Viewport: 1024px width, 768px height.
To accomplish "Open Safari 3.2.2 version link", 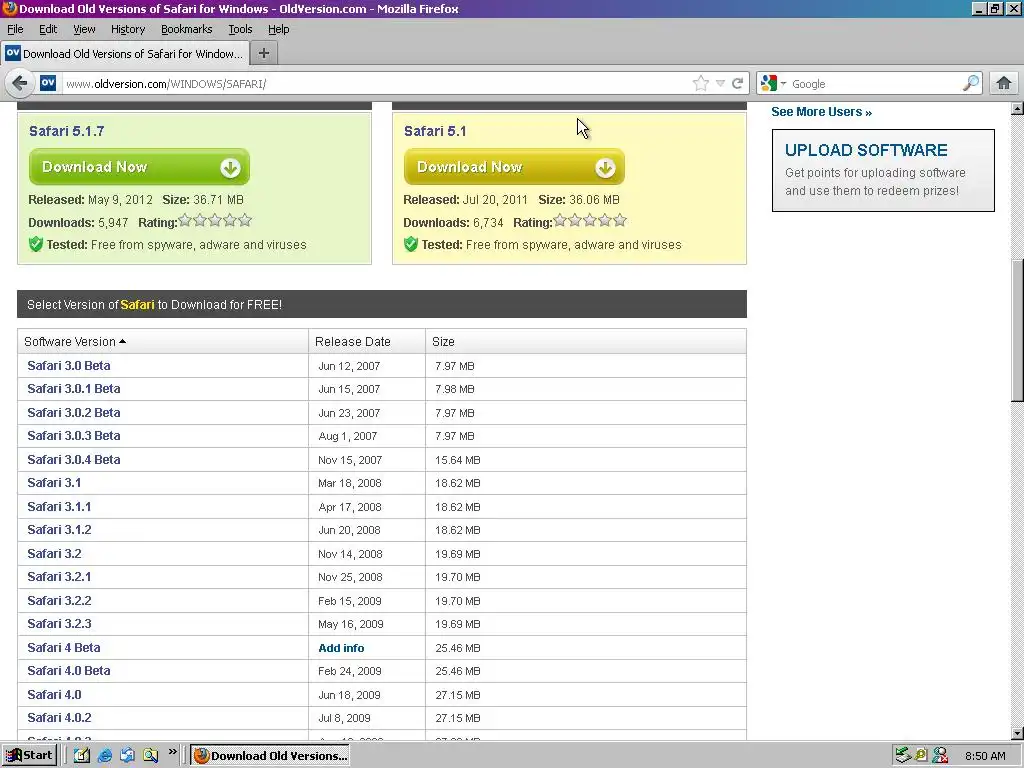I will coord(59,601).
